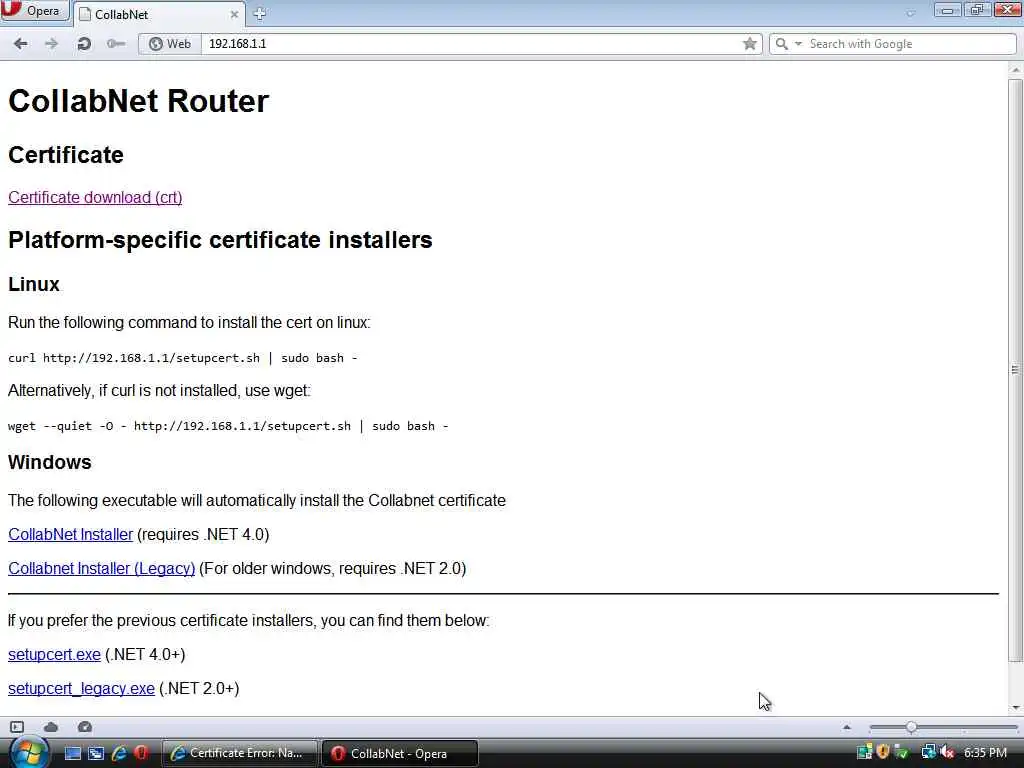Open the security shield tray icon
The image size is (1024, 768).
coord(883,752)
